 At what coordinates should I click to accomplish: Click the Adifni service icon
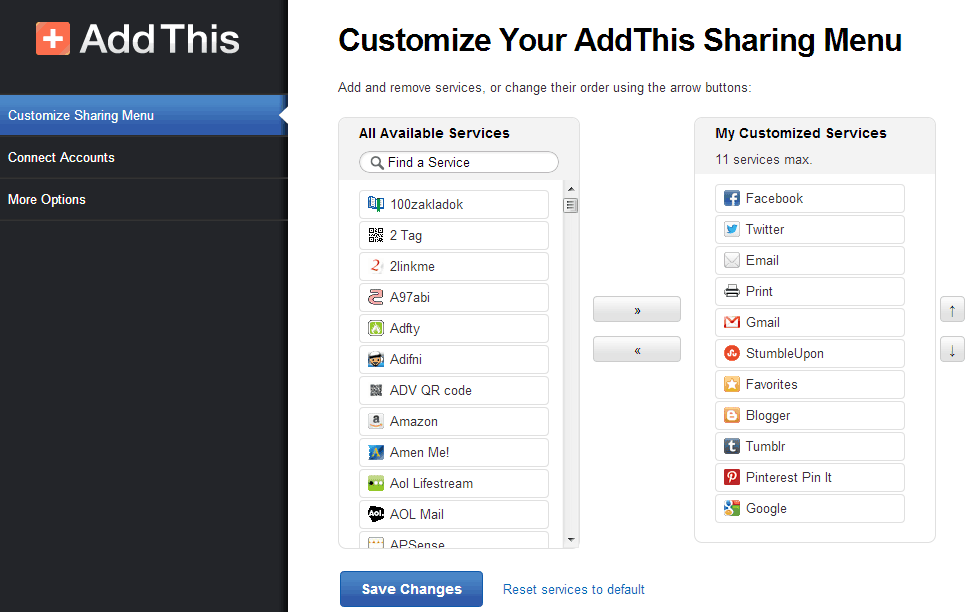click(x=375, y=359)
